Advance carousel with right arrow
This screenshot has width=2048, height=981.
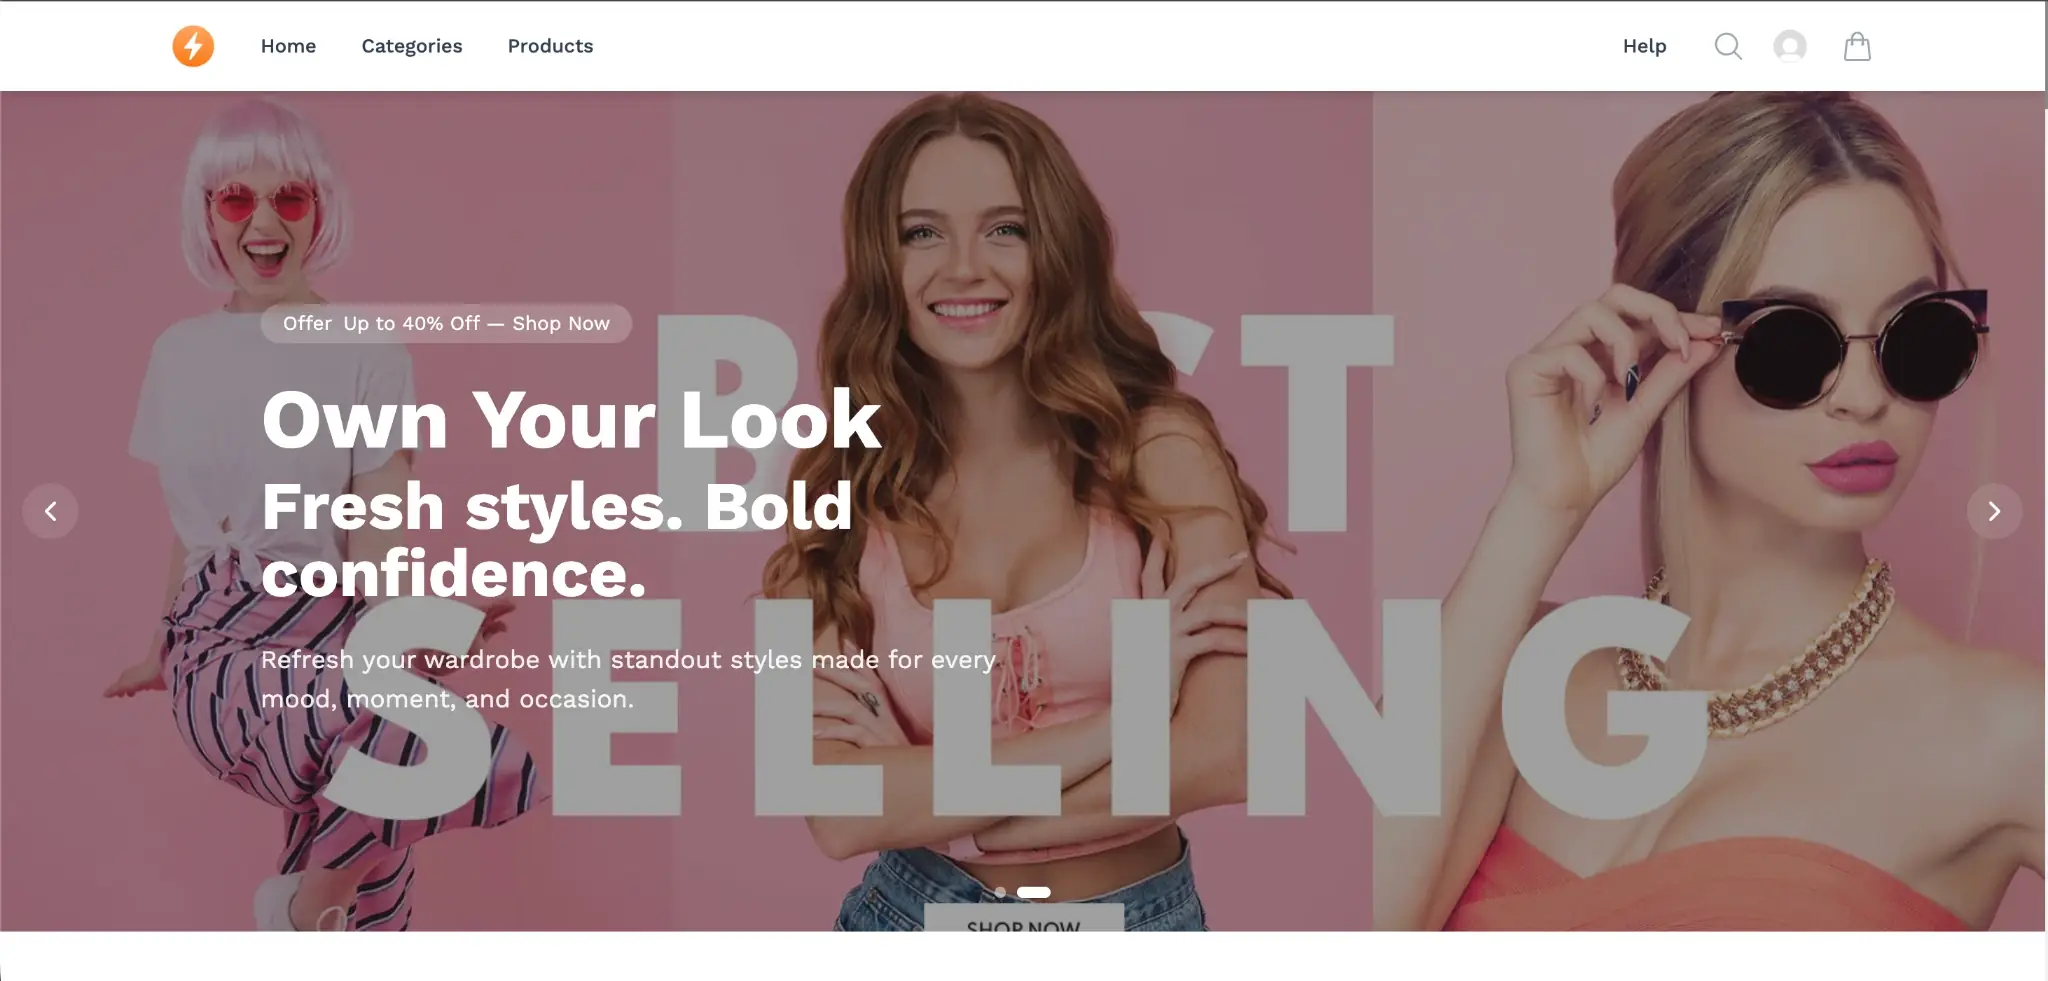(1994, 511)
